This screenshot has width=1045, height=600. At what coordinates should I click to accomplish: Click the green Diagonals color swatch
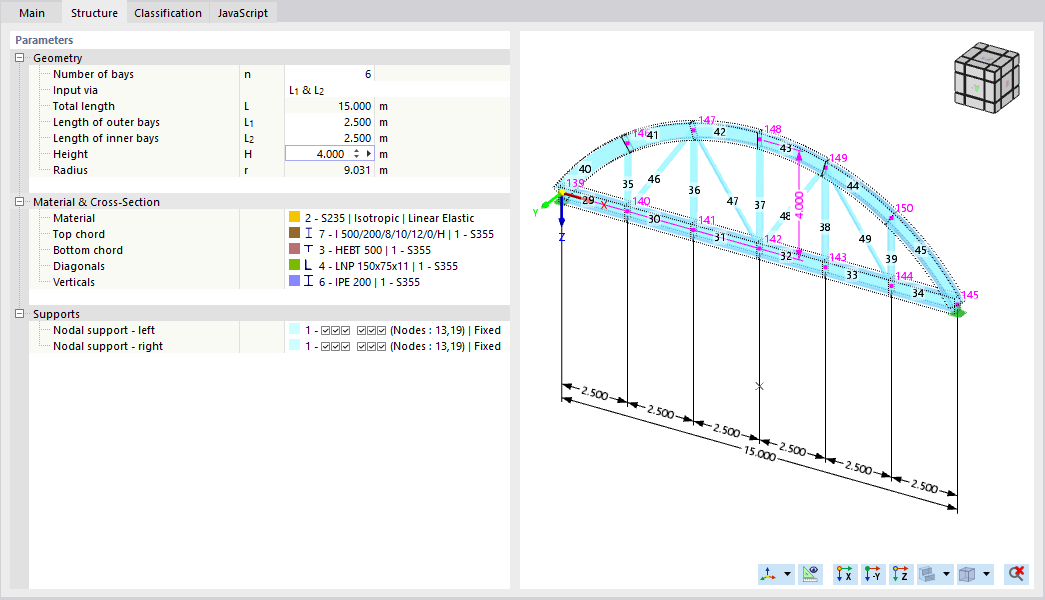tap(294, 265)
